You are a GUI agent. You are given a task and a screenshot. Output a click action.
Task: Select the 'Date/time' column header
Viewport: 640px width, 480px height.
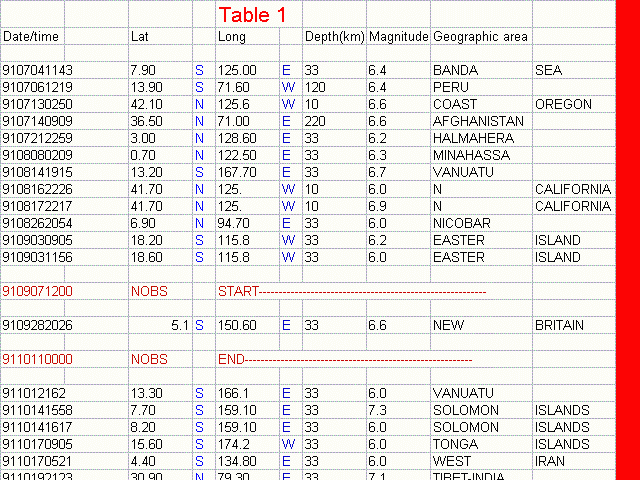click(x=31, y=37)
